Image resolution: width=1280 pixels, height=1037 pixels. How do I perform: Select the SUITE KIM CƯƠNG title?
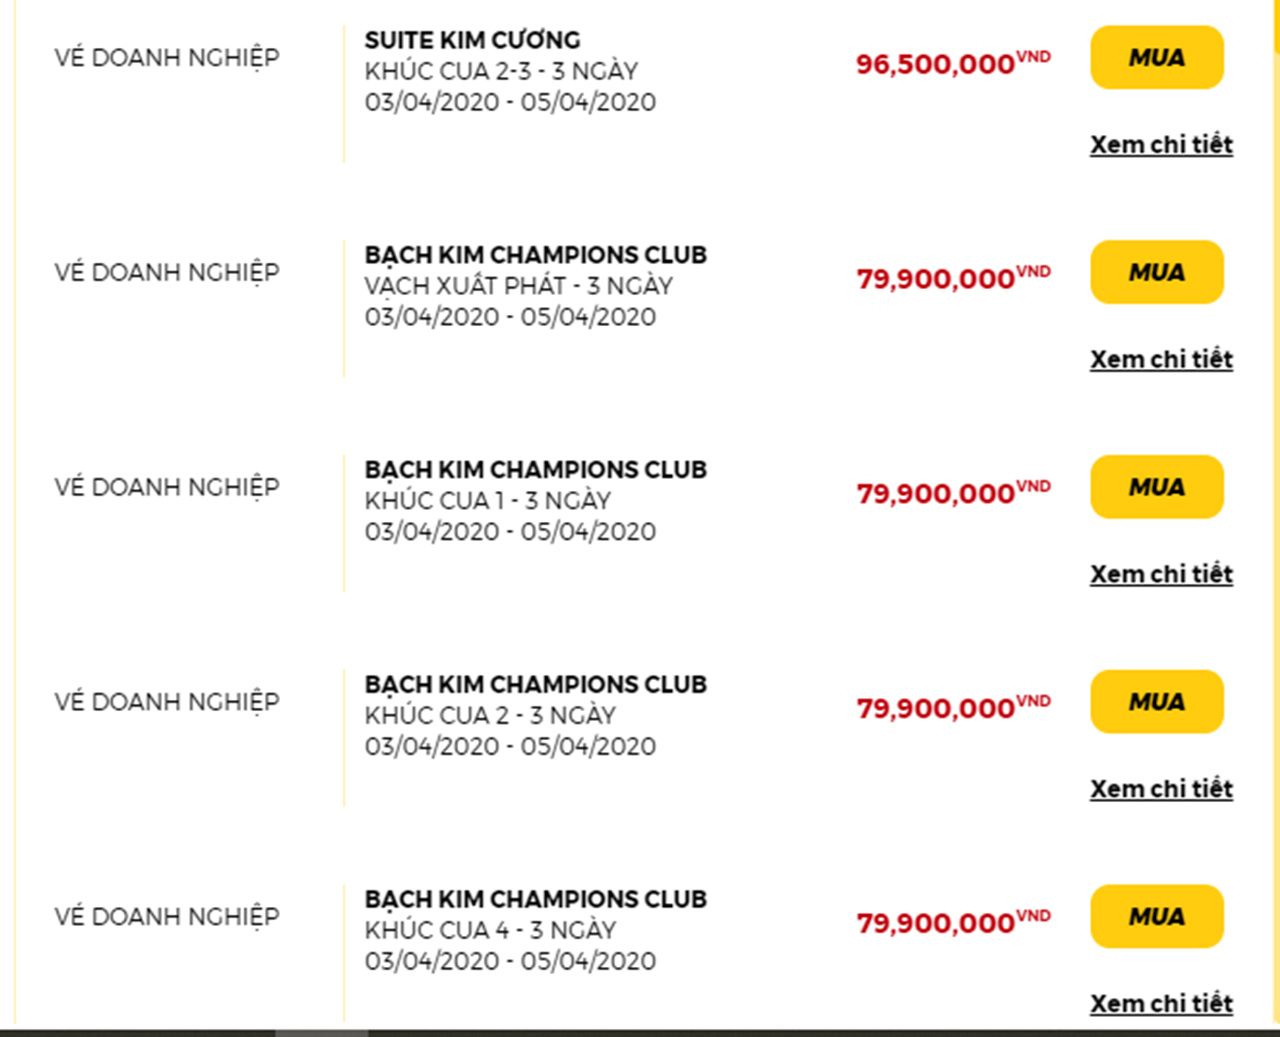pos(472,40)
